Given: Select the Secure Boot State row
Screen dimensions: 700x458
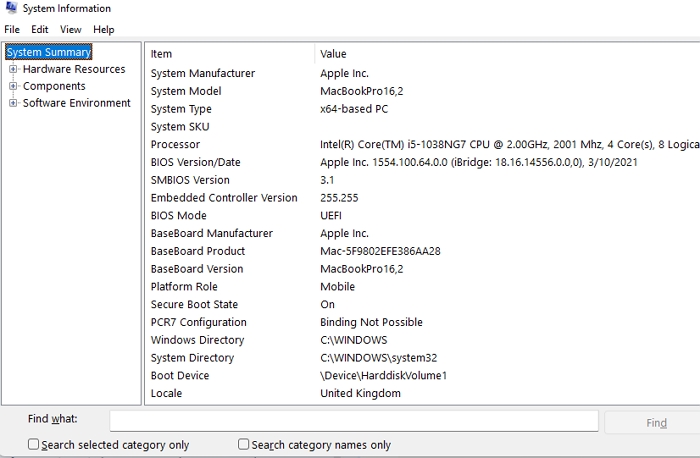Looking at the screenshot, I should pos(423,304).
